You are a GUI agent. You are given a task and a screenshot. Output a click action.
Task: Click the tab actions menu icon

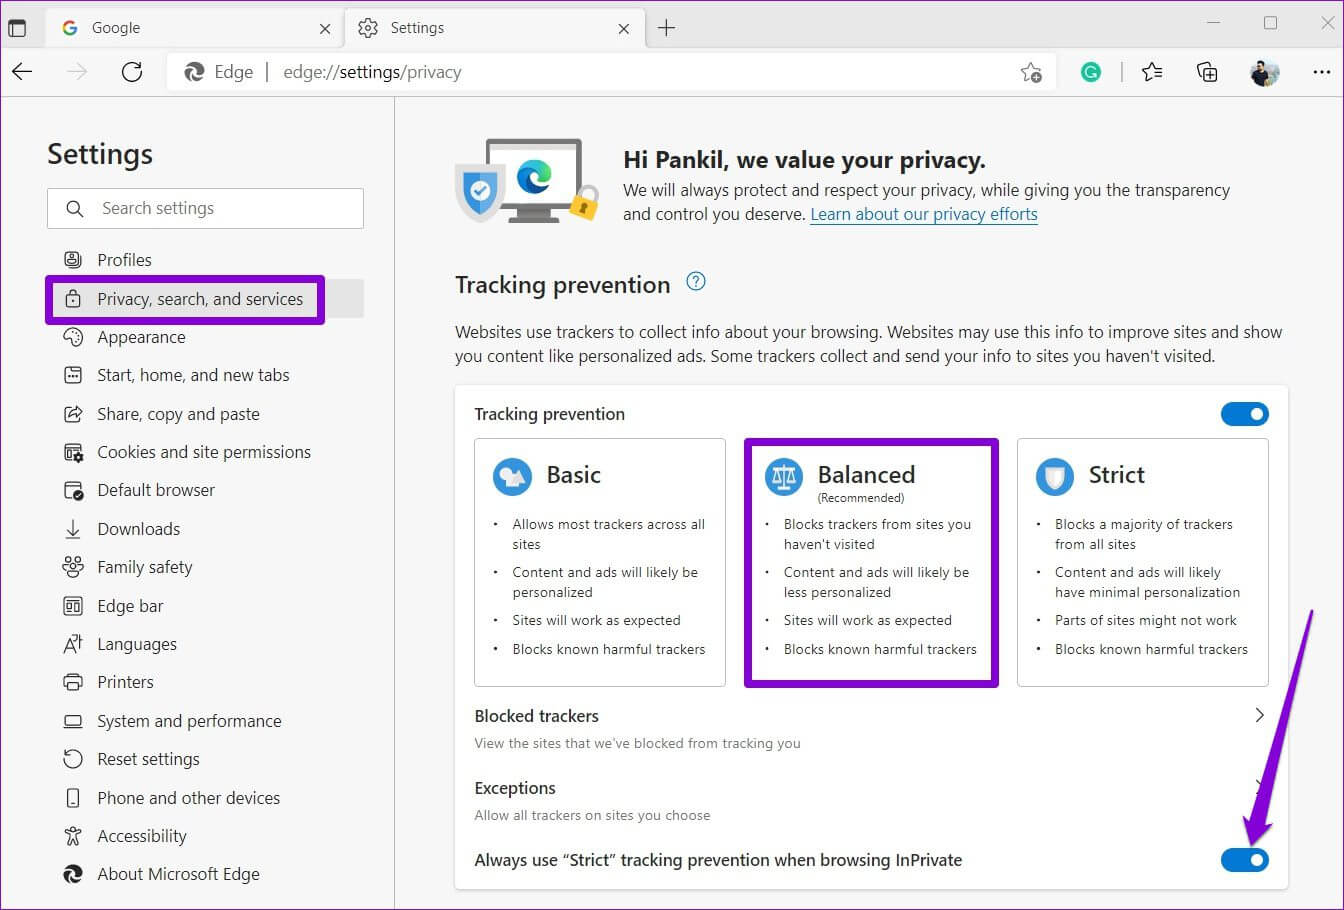[x=17, y=28]
